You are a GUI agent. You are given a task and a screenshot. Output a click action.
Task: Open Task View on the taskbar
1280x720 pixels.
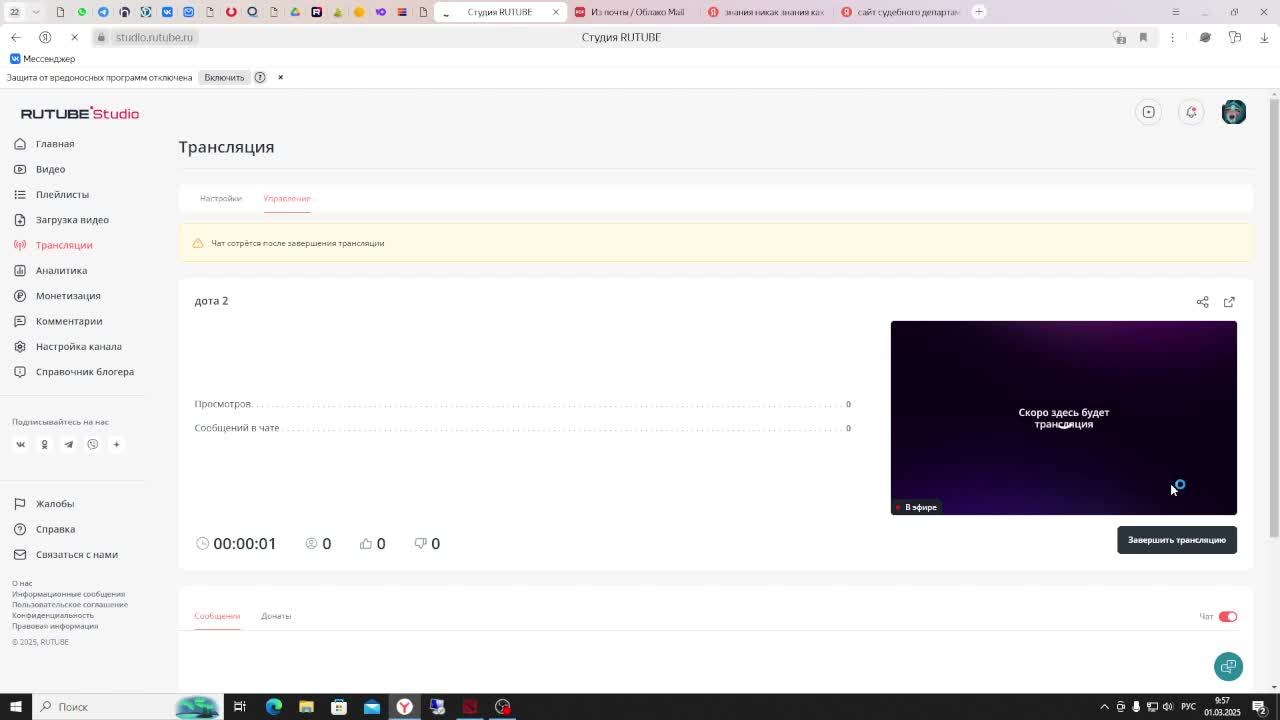click(240, 707)
